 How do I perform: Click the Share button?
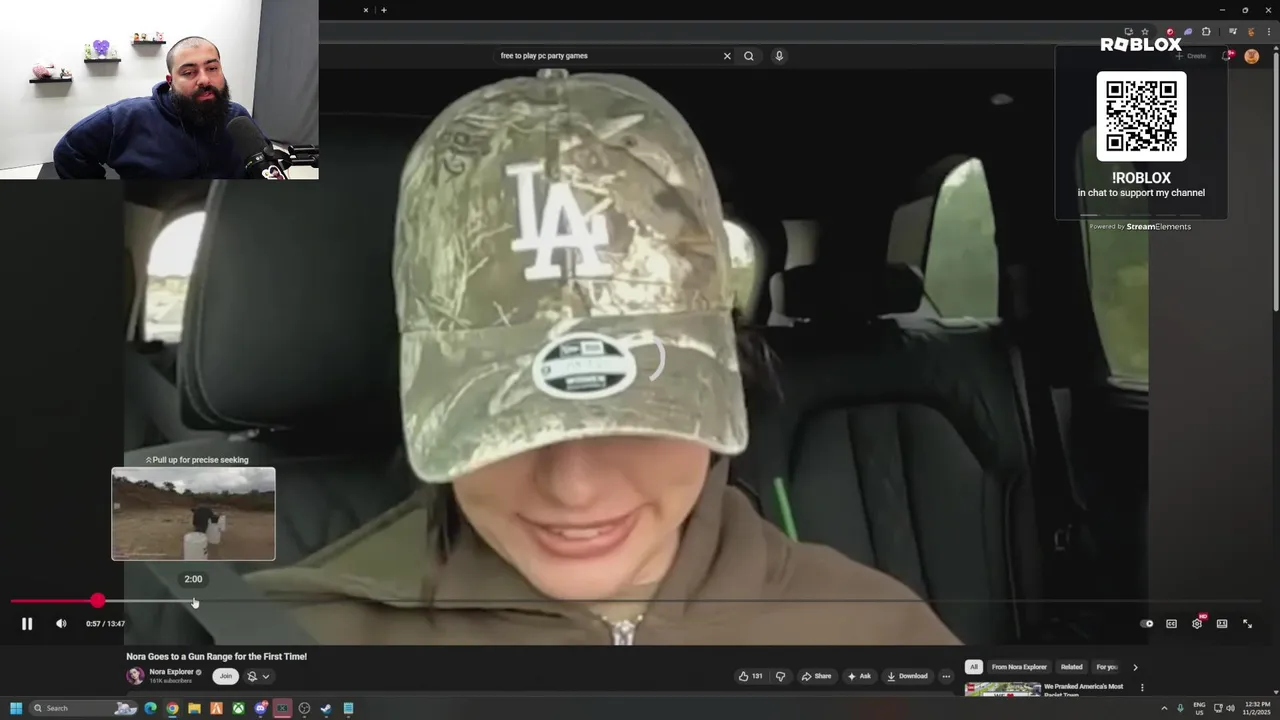816,676
